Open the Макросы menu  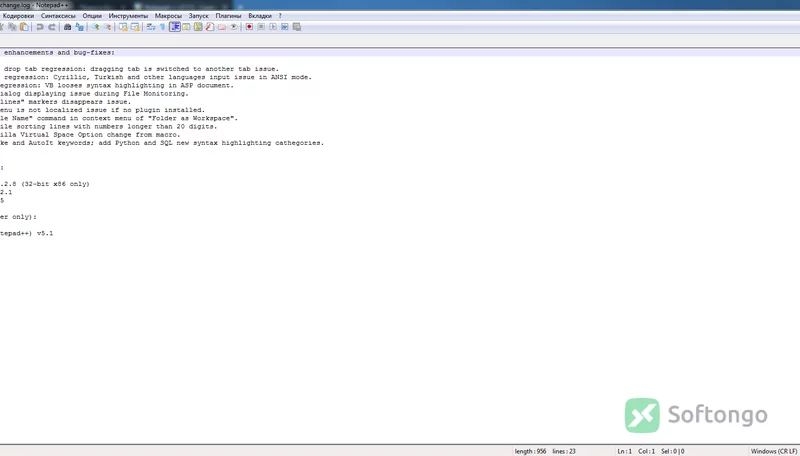168,16
